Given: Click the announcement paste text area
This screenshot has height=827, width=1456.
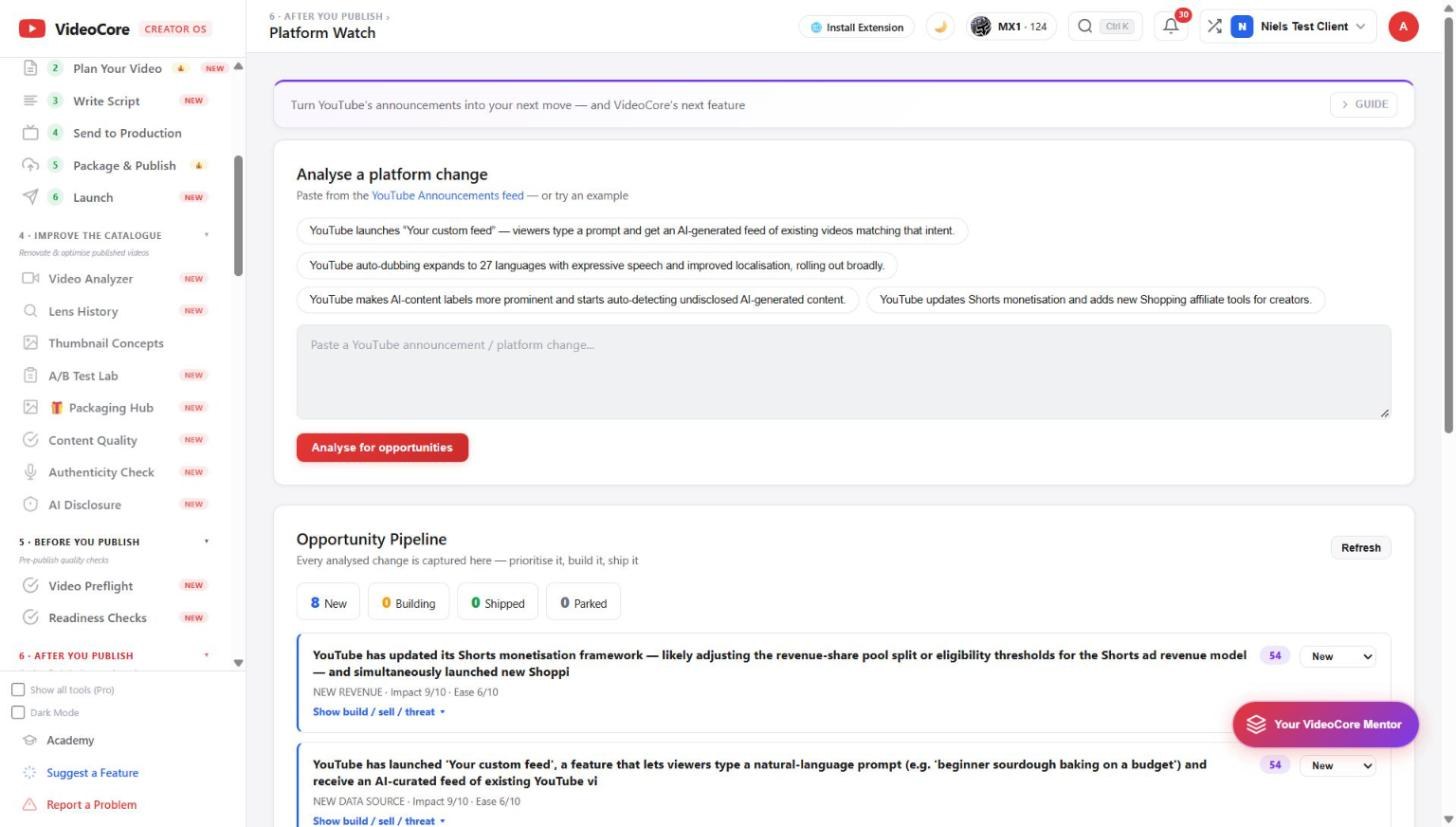Looking at the screenshot, I should [x=844, y=372].
